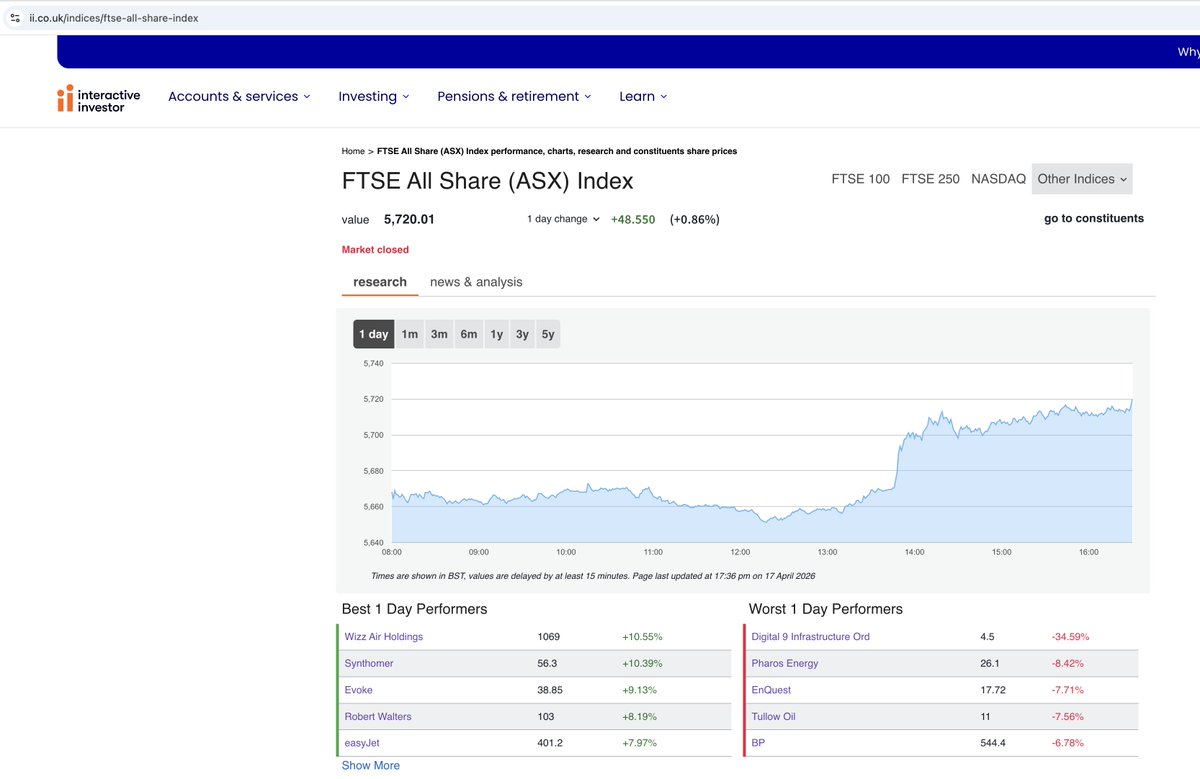1200x779 pixels.
Task: Open Wizz Air Holdings stock page
Action: point(384,636)
